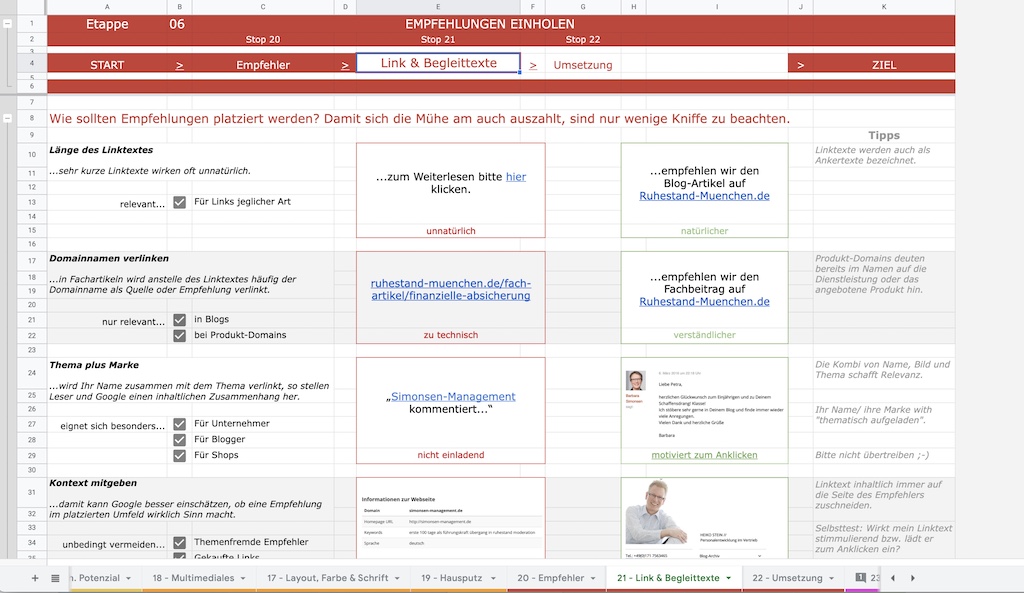Screen dimensions: 1024x593
Task: Open dropdown arrow of '22 - Umsetzung' tab
Action: pyautogui.click(x=831, y=578)
